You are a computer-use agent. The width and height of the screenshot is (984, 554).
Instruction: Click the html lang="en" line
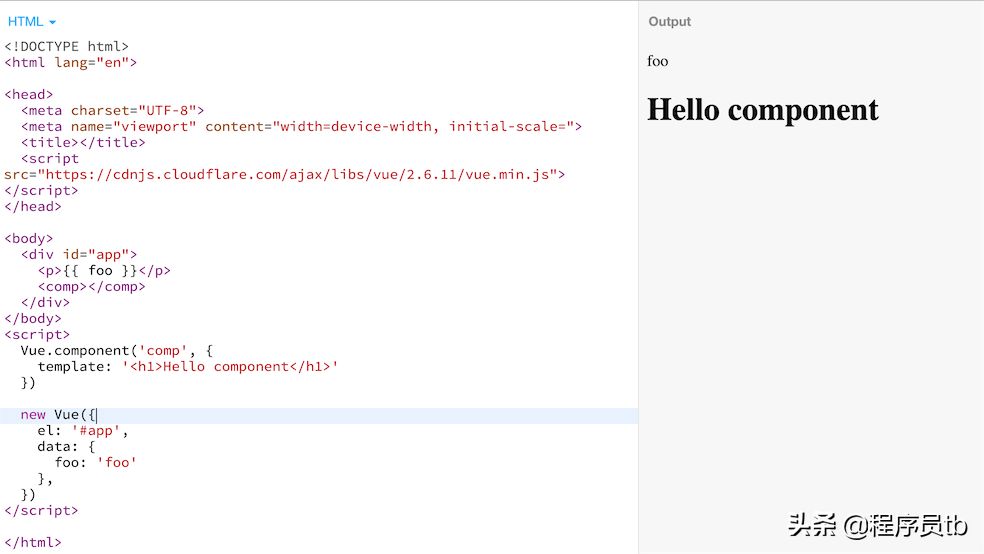click(71, 62)
